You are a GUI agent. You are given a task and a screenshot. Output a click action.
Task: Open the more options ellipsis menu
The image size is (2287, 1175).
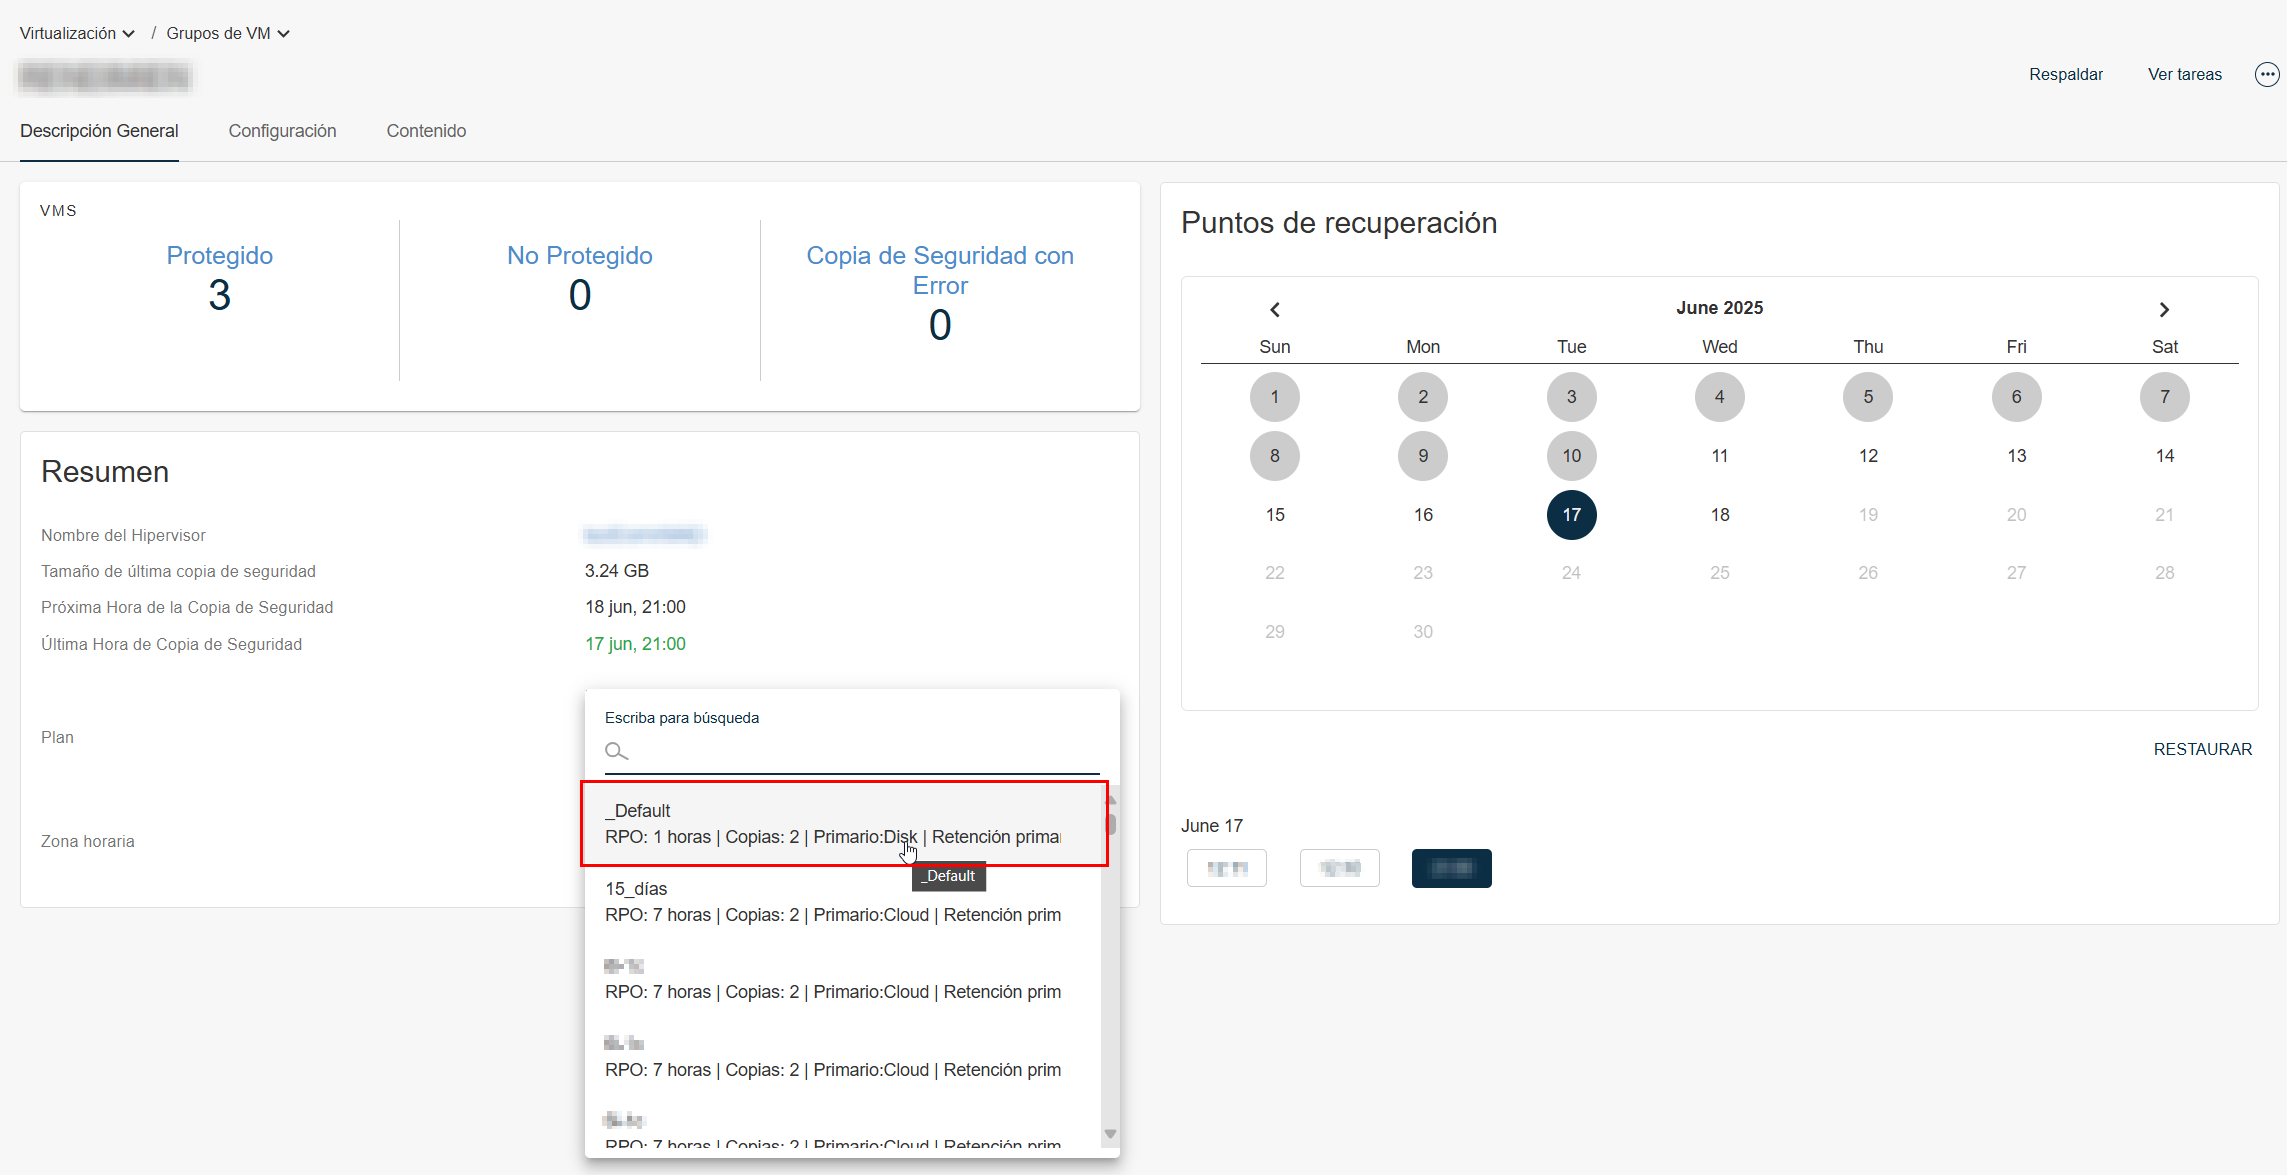pyautogui.click(x=2266, y=74)
